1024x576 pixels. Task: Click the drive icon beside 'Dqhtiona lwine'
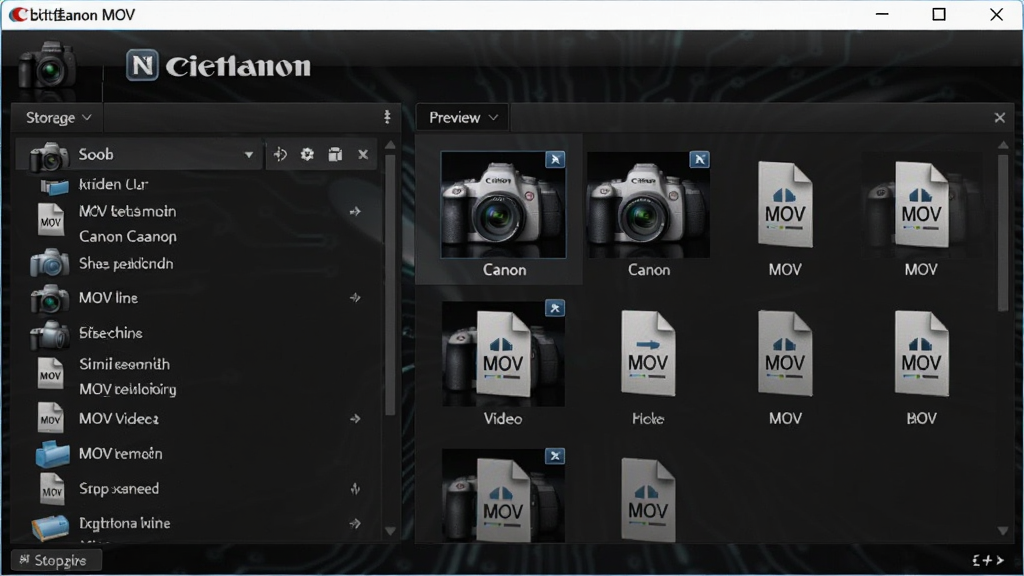pyautogui.click(x=50, y=528)
